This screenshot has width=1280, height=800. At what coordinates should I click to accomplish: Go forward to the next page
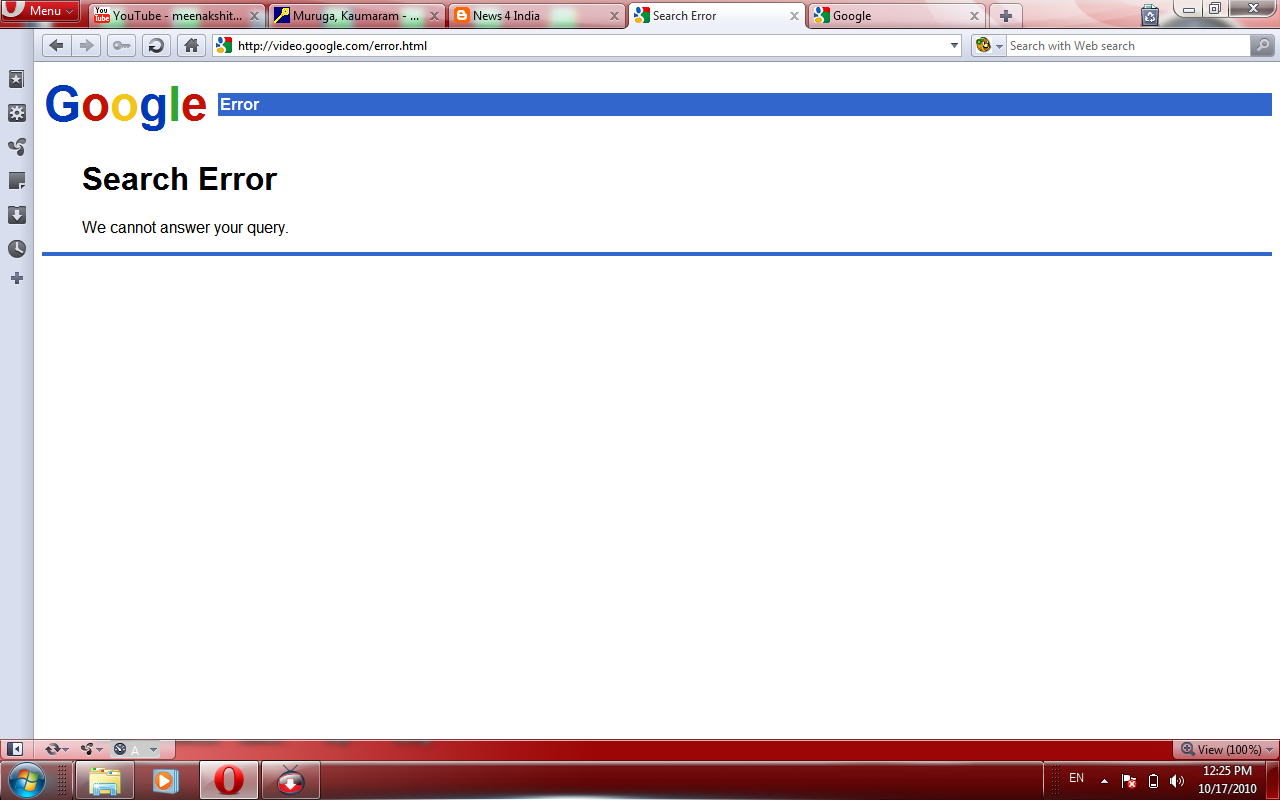pyautogui.click(x=86, y=45)
